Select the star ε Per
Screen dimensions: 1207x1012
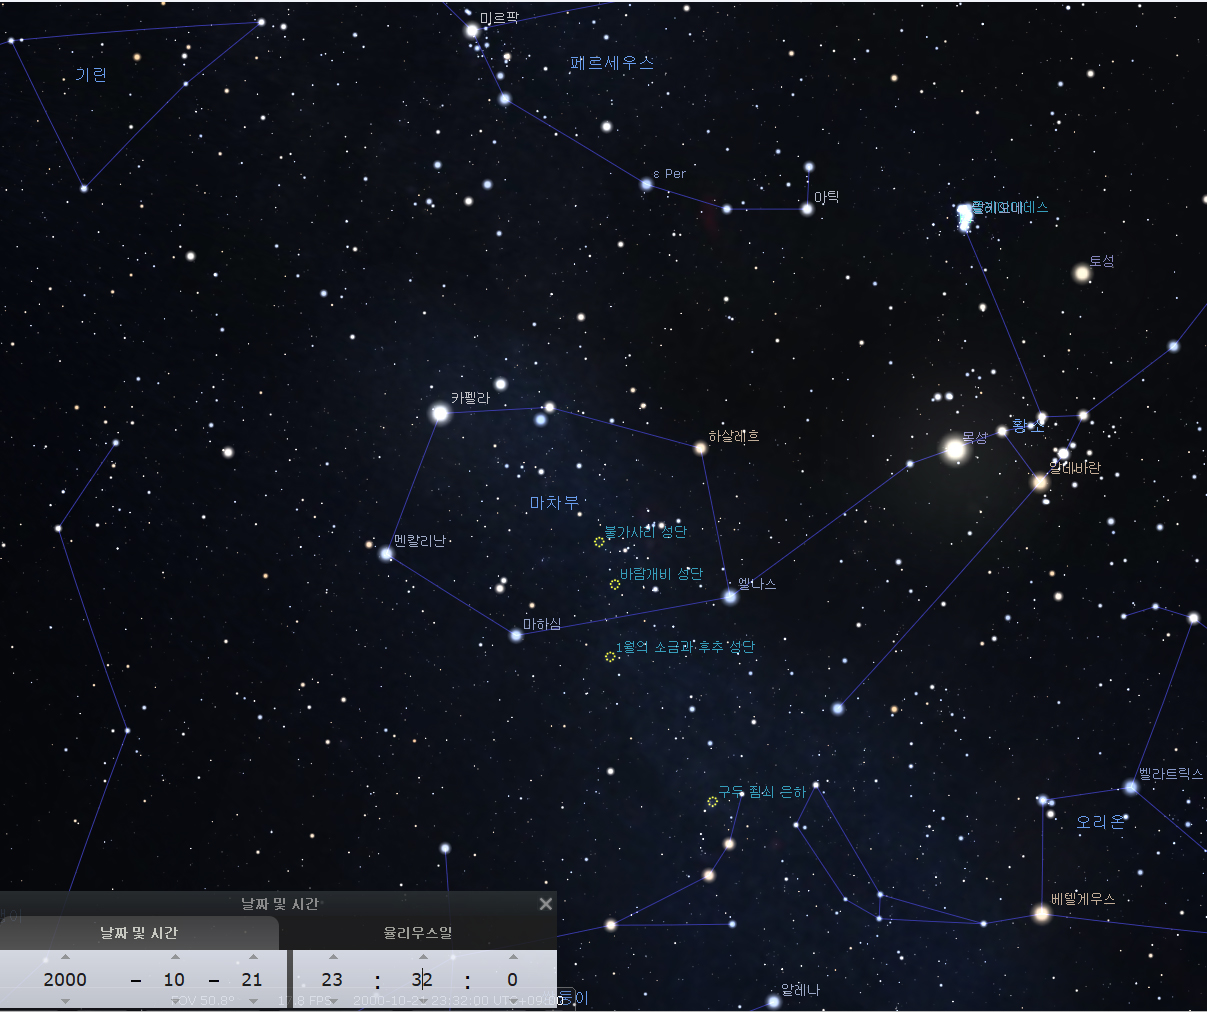coord(647,184)
